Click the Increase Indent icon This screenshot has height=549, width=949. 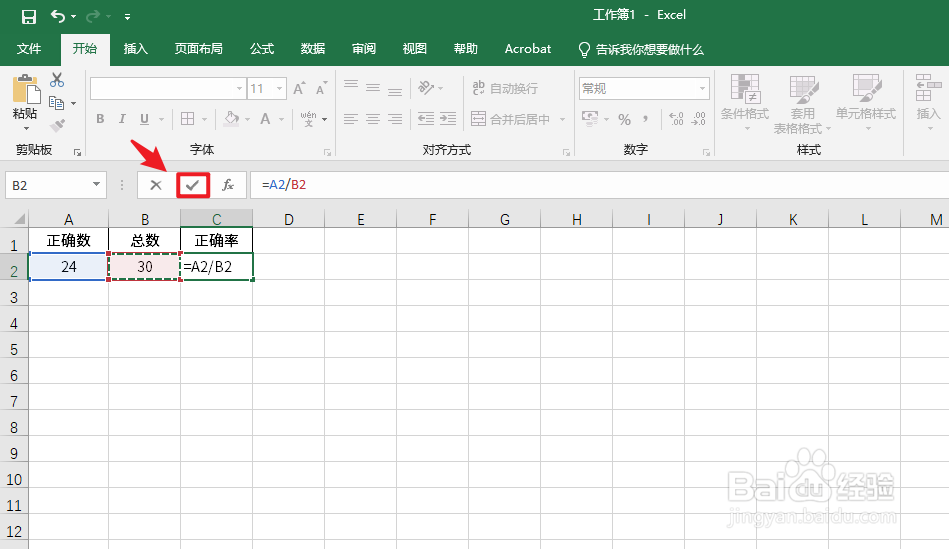click(x=448, y=119)
